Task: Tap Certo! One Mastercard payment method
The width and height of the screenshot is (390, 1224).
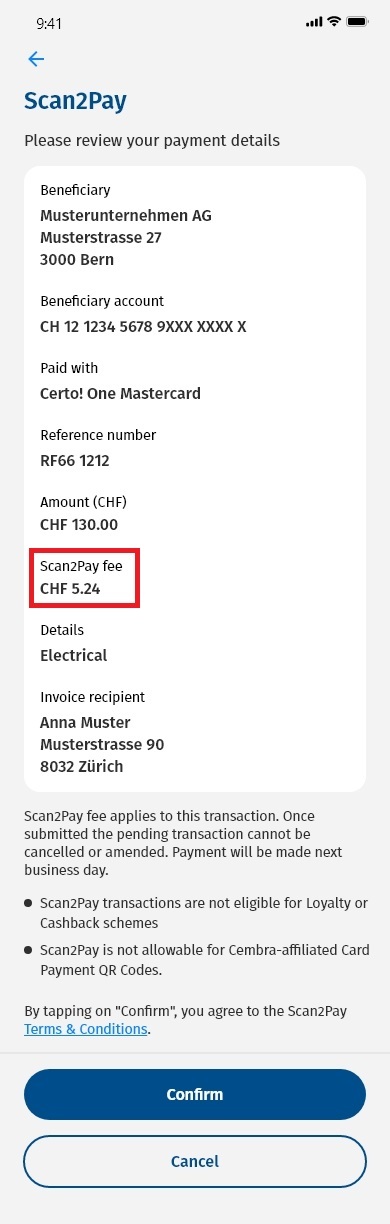Action: click(120, 394)
